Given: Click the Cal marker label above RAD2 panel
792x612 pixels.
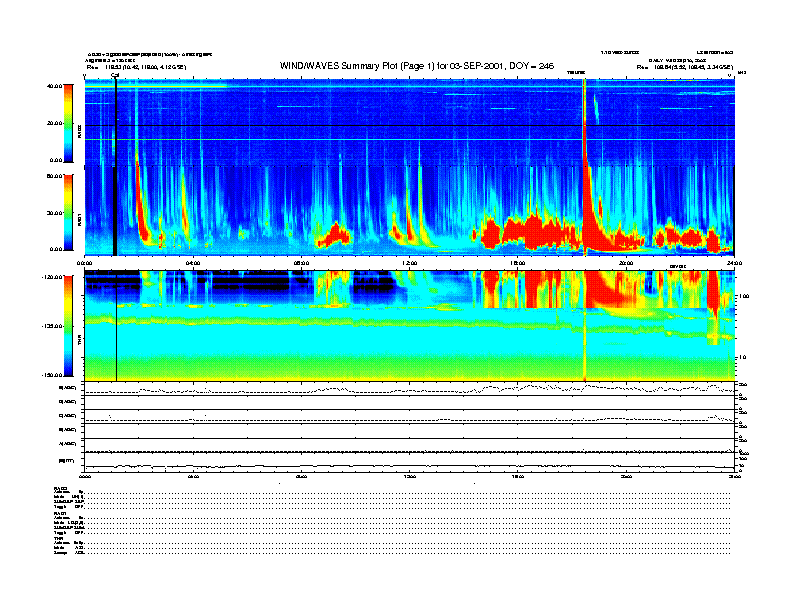Looking at the screenshot, I should (x=115, y=75).
